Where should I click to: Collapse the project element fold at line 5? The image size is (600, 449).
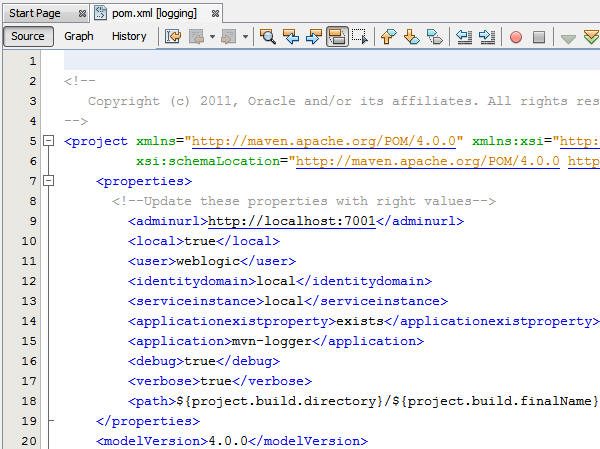(x=48, y=141)
